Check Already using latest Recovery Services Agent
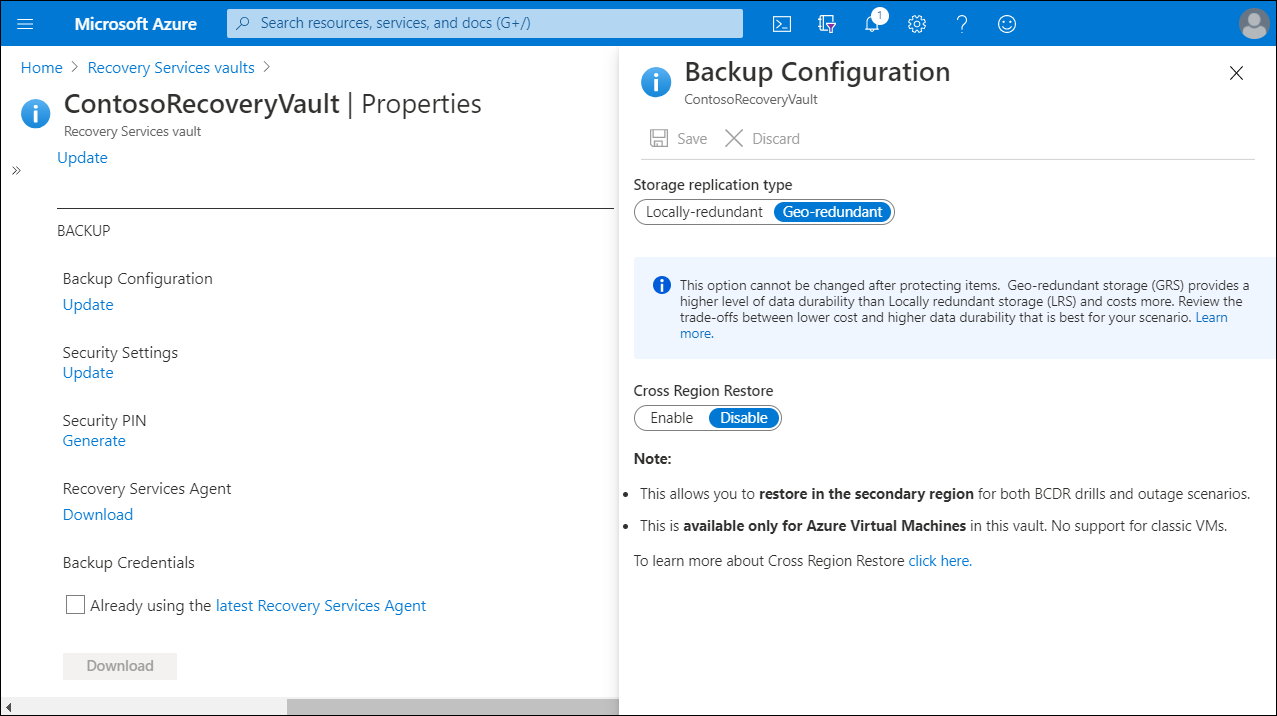This screenshot has height=716, width=1277. [75, 605]
